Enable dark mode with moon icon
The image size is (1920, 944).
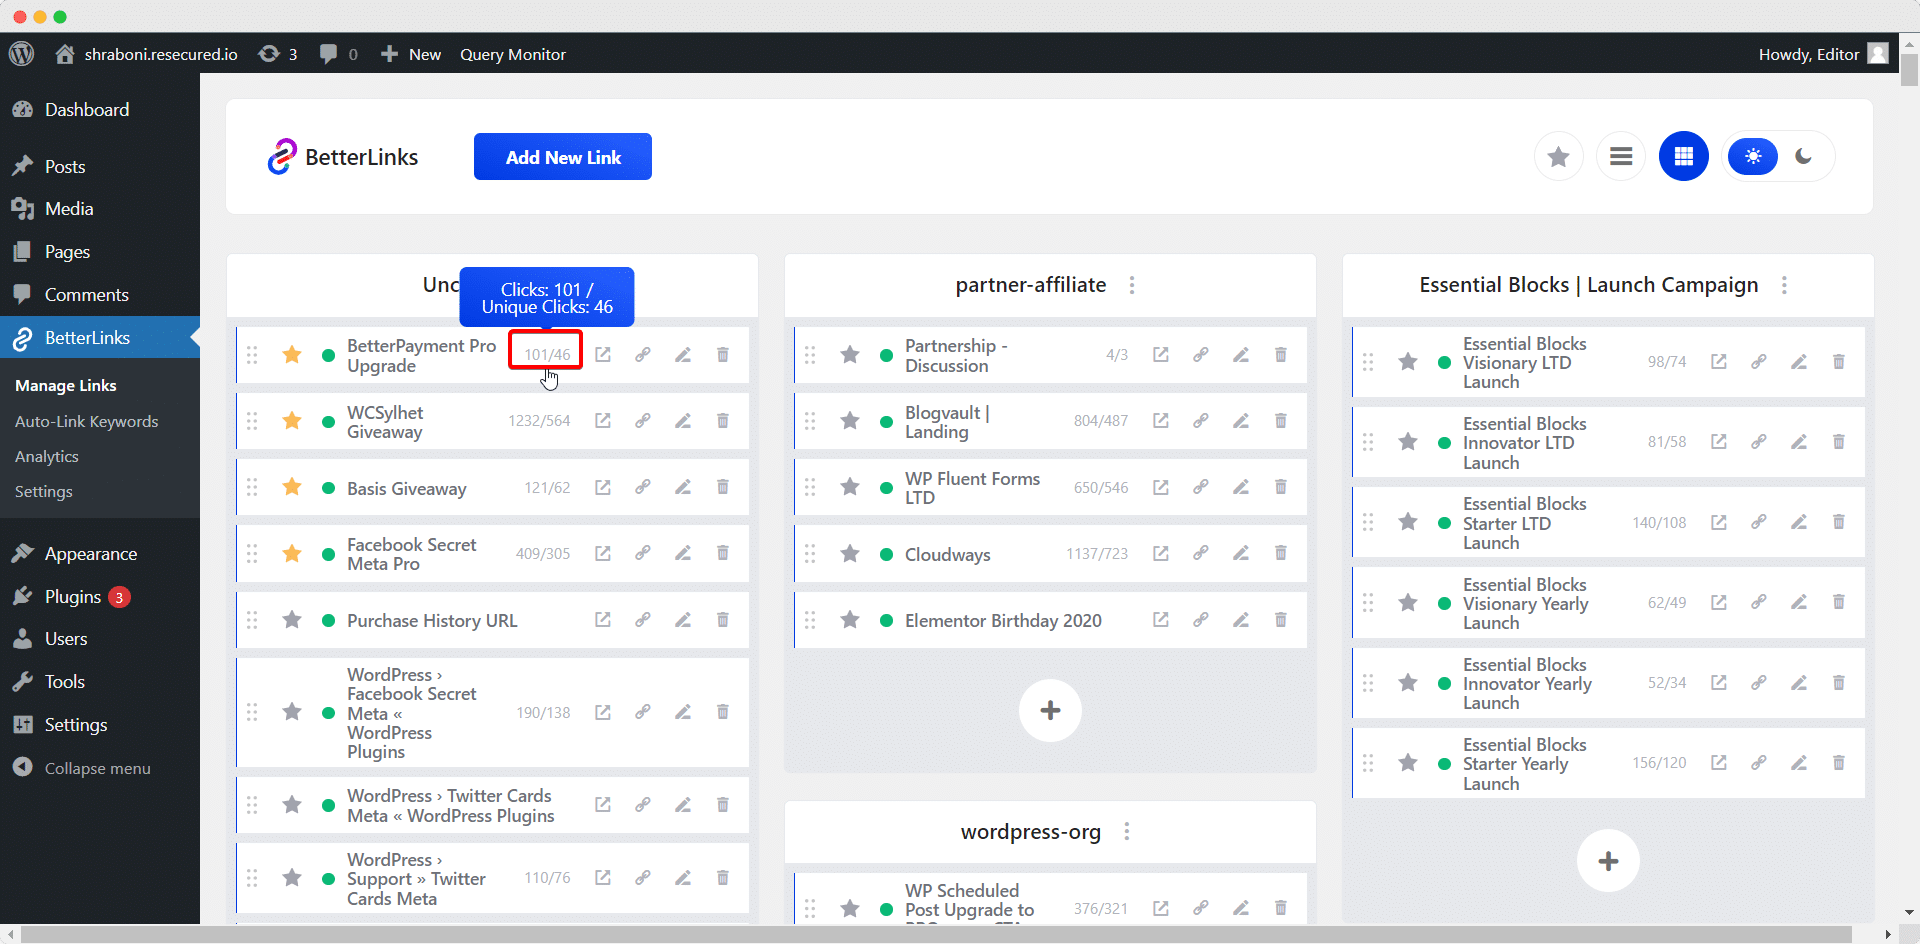coord(1804,157)
